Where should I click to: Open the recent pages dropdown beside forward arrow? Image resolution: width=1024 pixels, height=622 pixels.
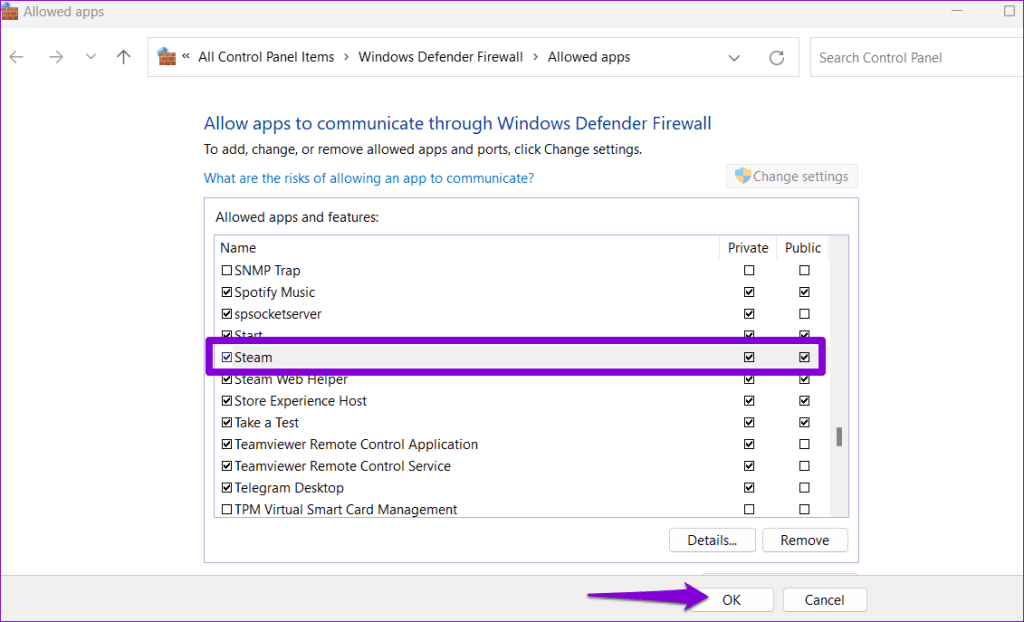[90, 57]
